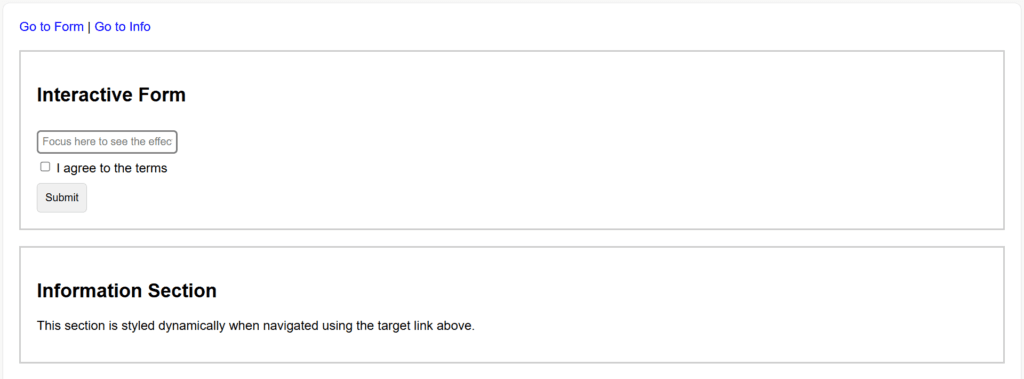
Task: Select the Interactive Form heading
Action: (x=111, y=95)
